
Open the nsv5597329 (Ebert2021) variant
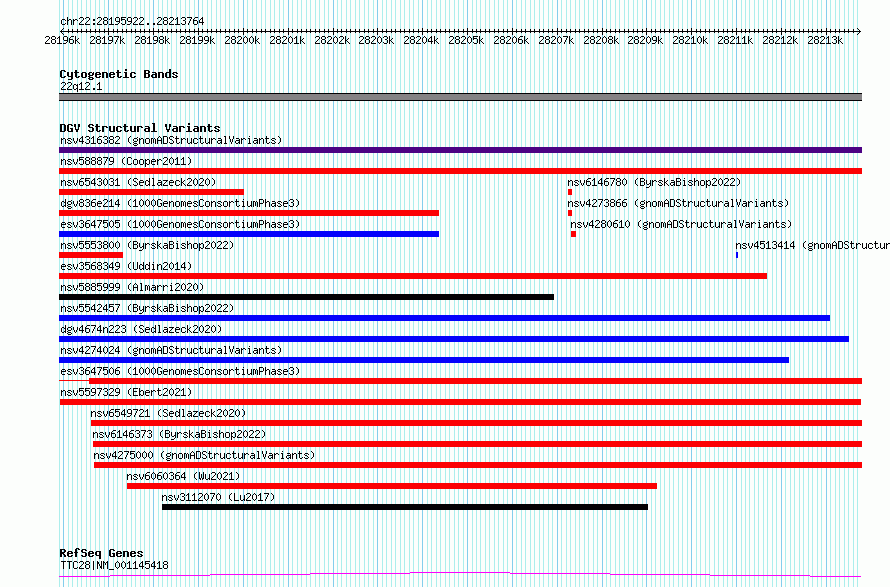(x=126, y=392)
